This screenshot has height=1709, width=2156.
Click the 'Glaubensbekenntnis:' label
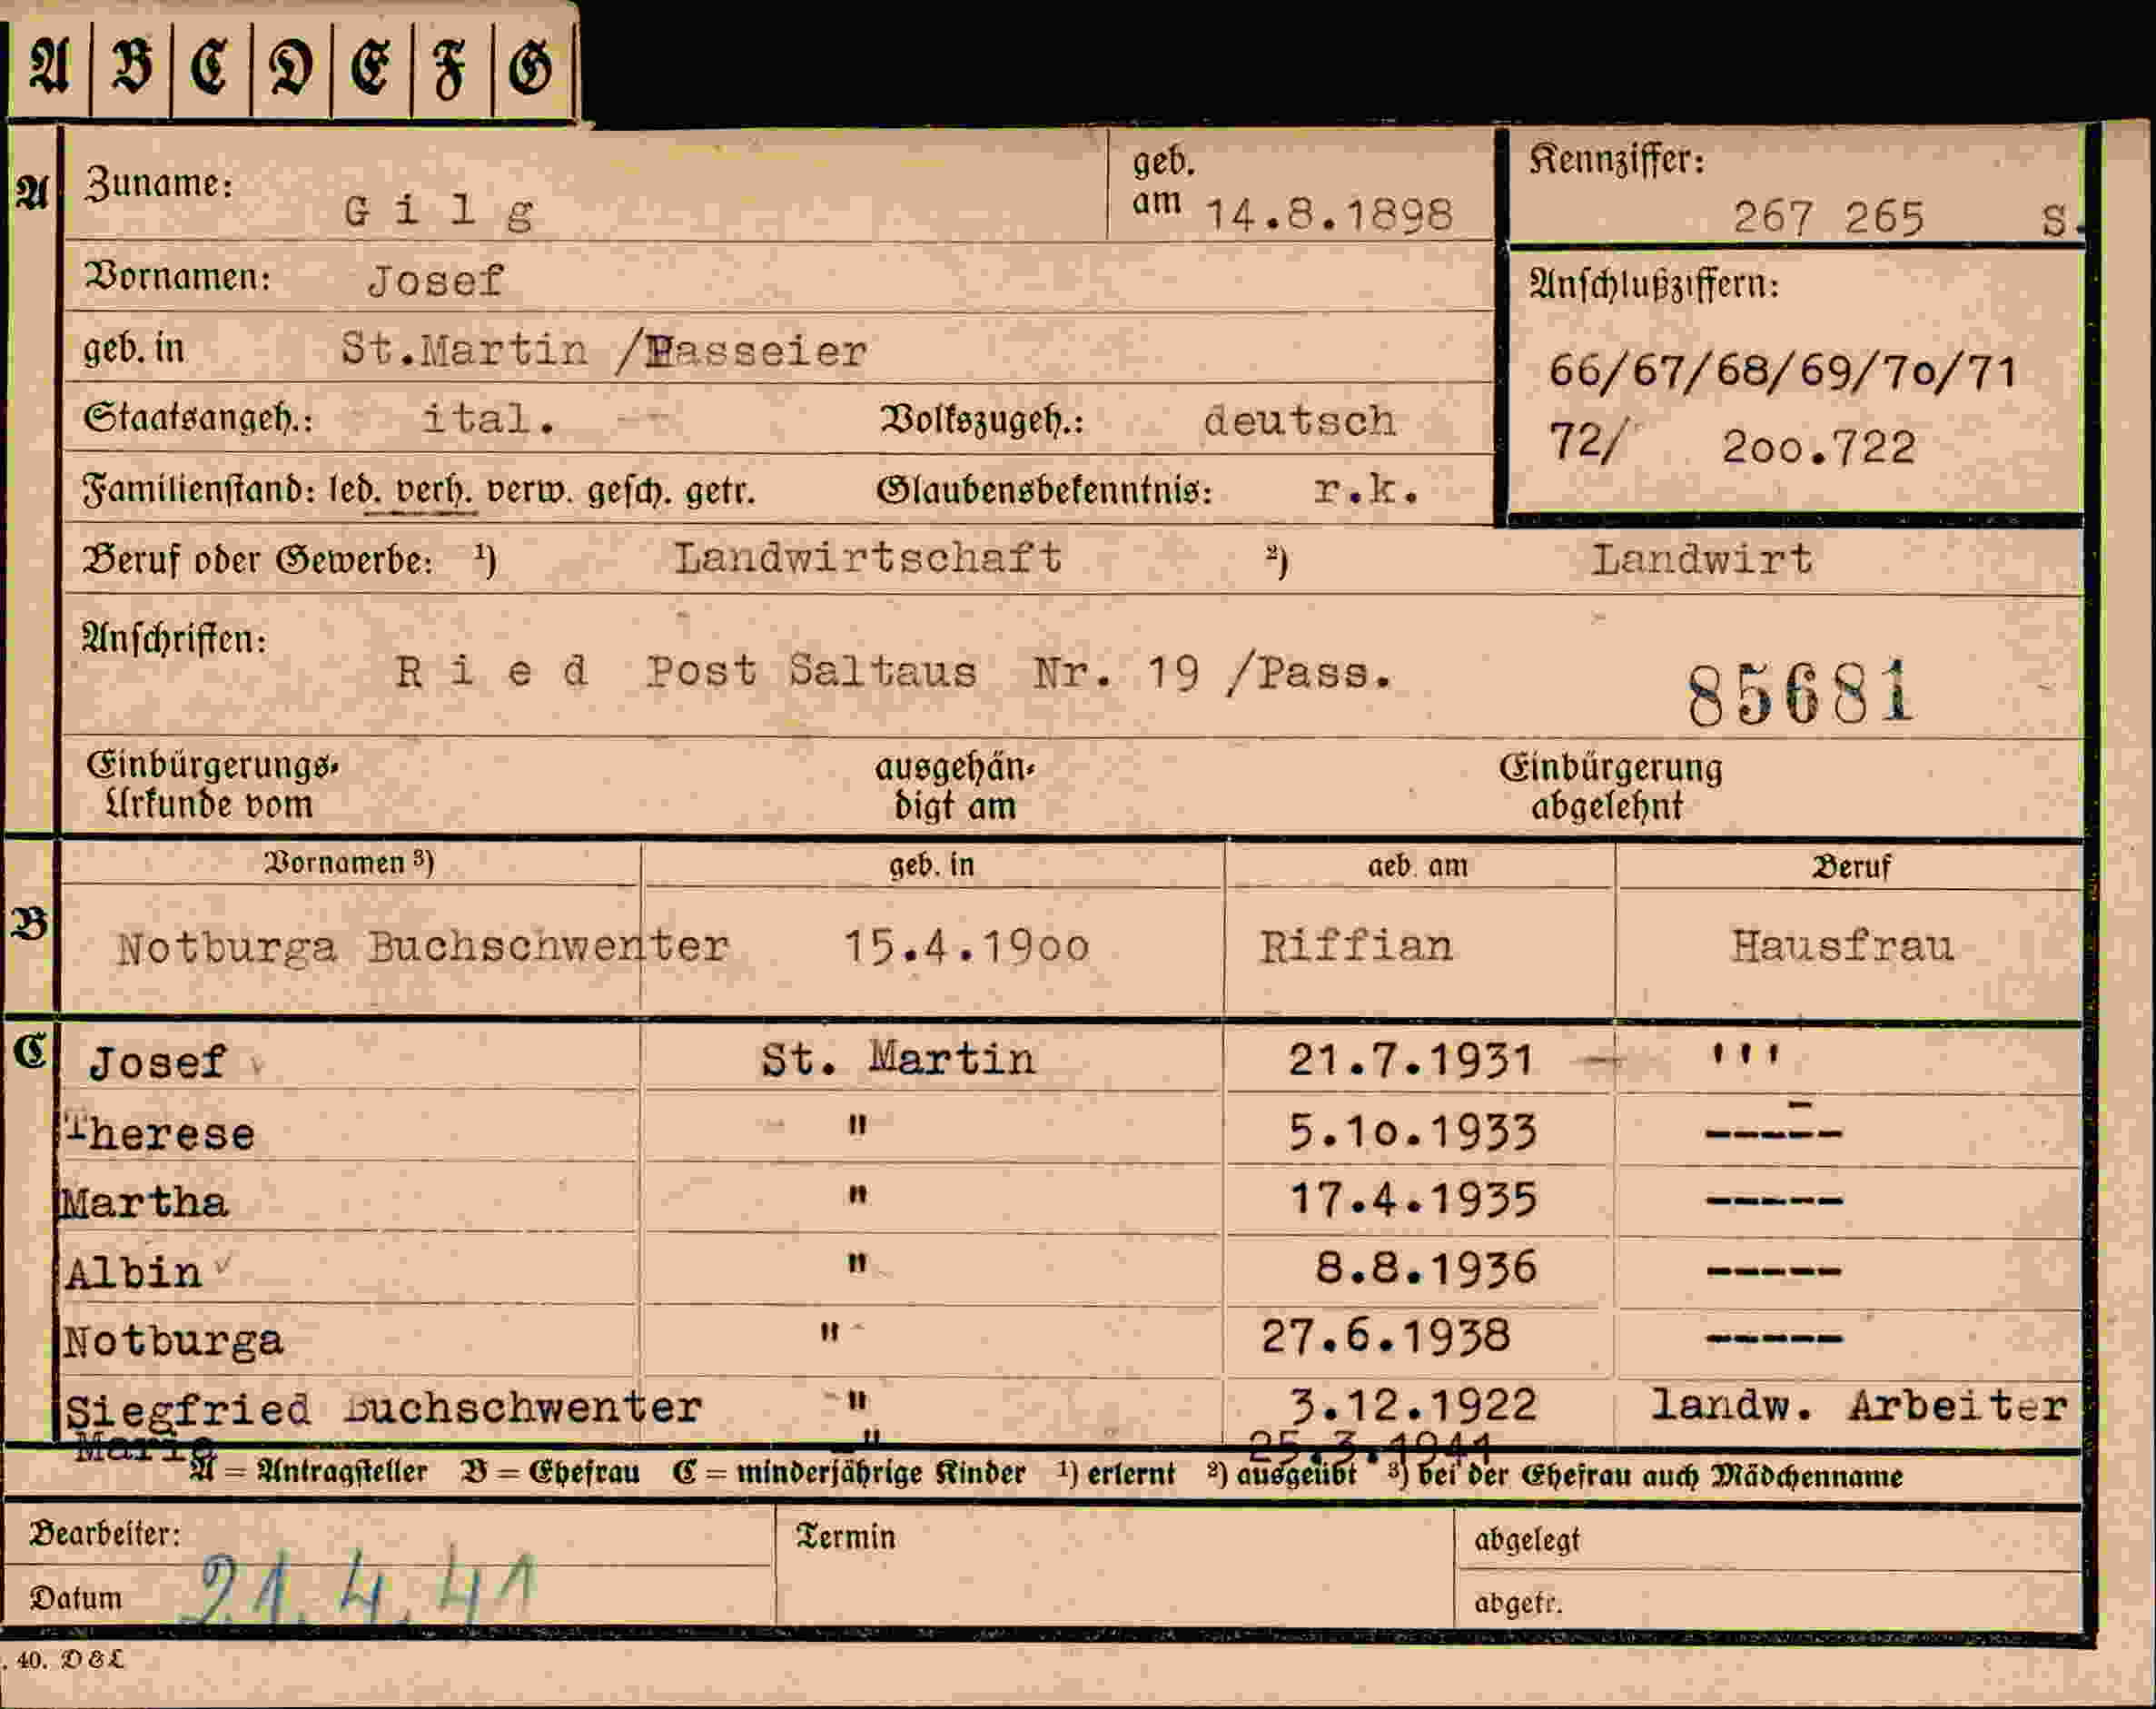pyautogui.click(x=1044, y=491)
